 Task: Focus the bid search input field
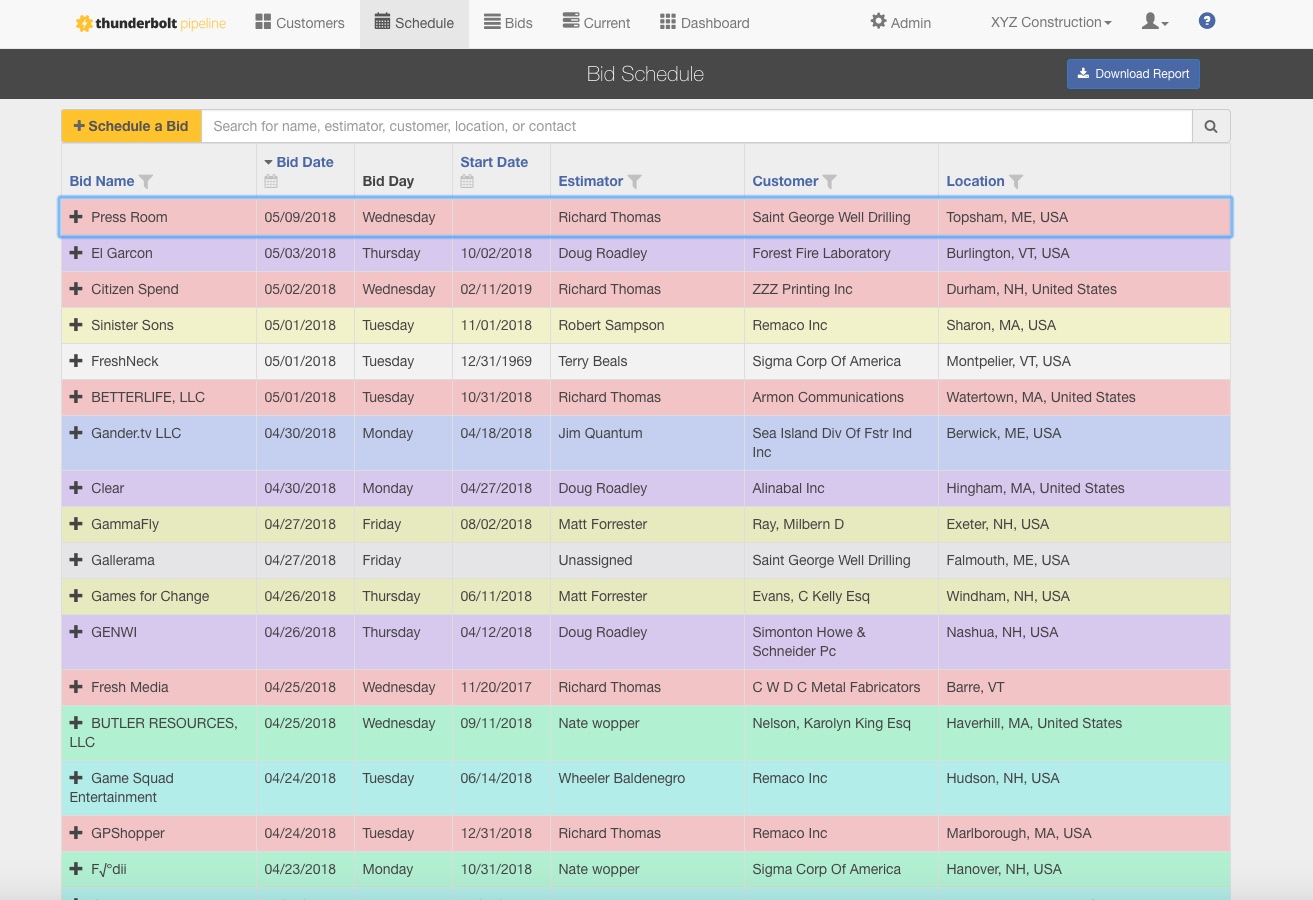[696, 127]
